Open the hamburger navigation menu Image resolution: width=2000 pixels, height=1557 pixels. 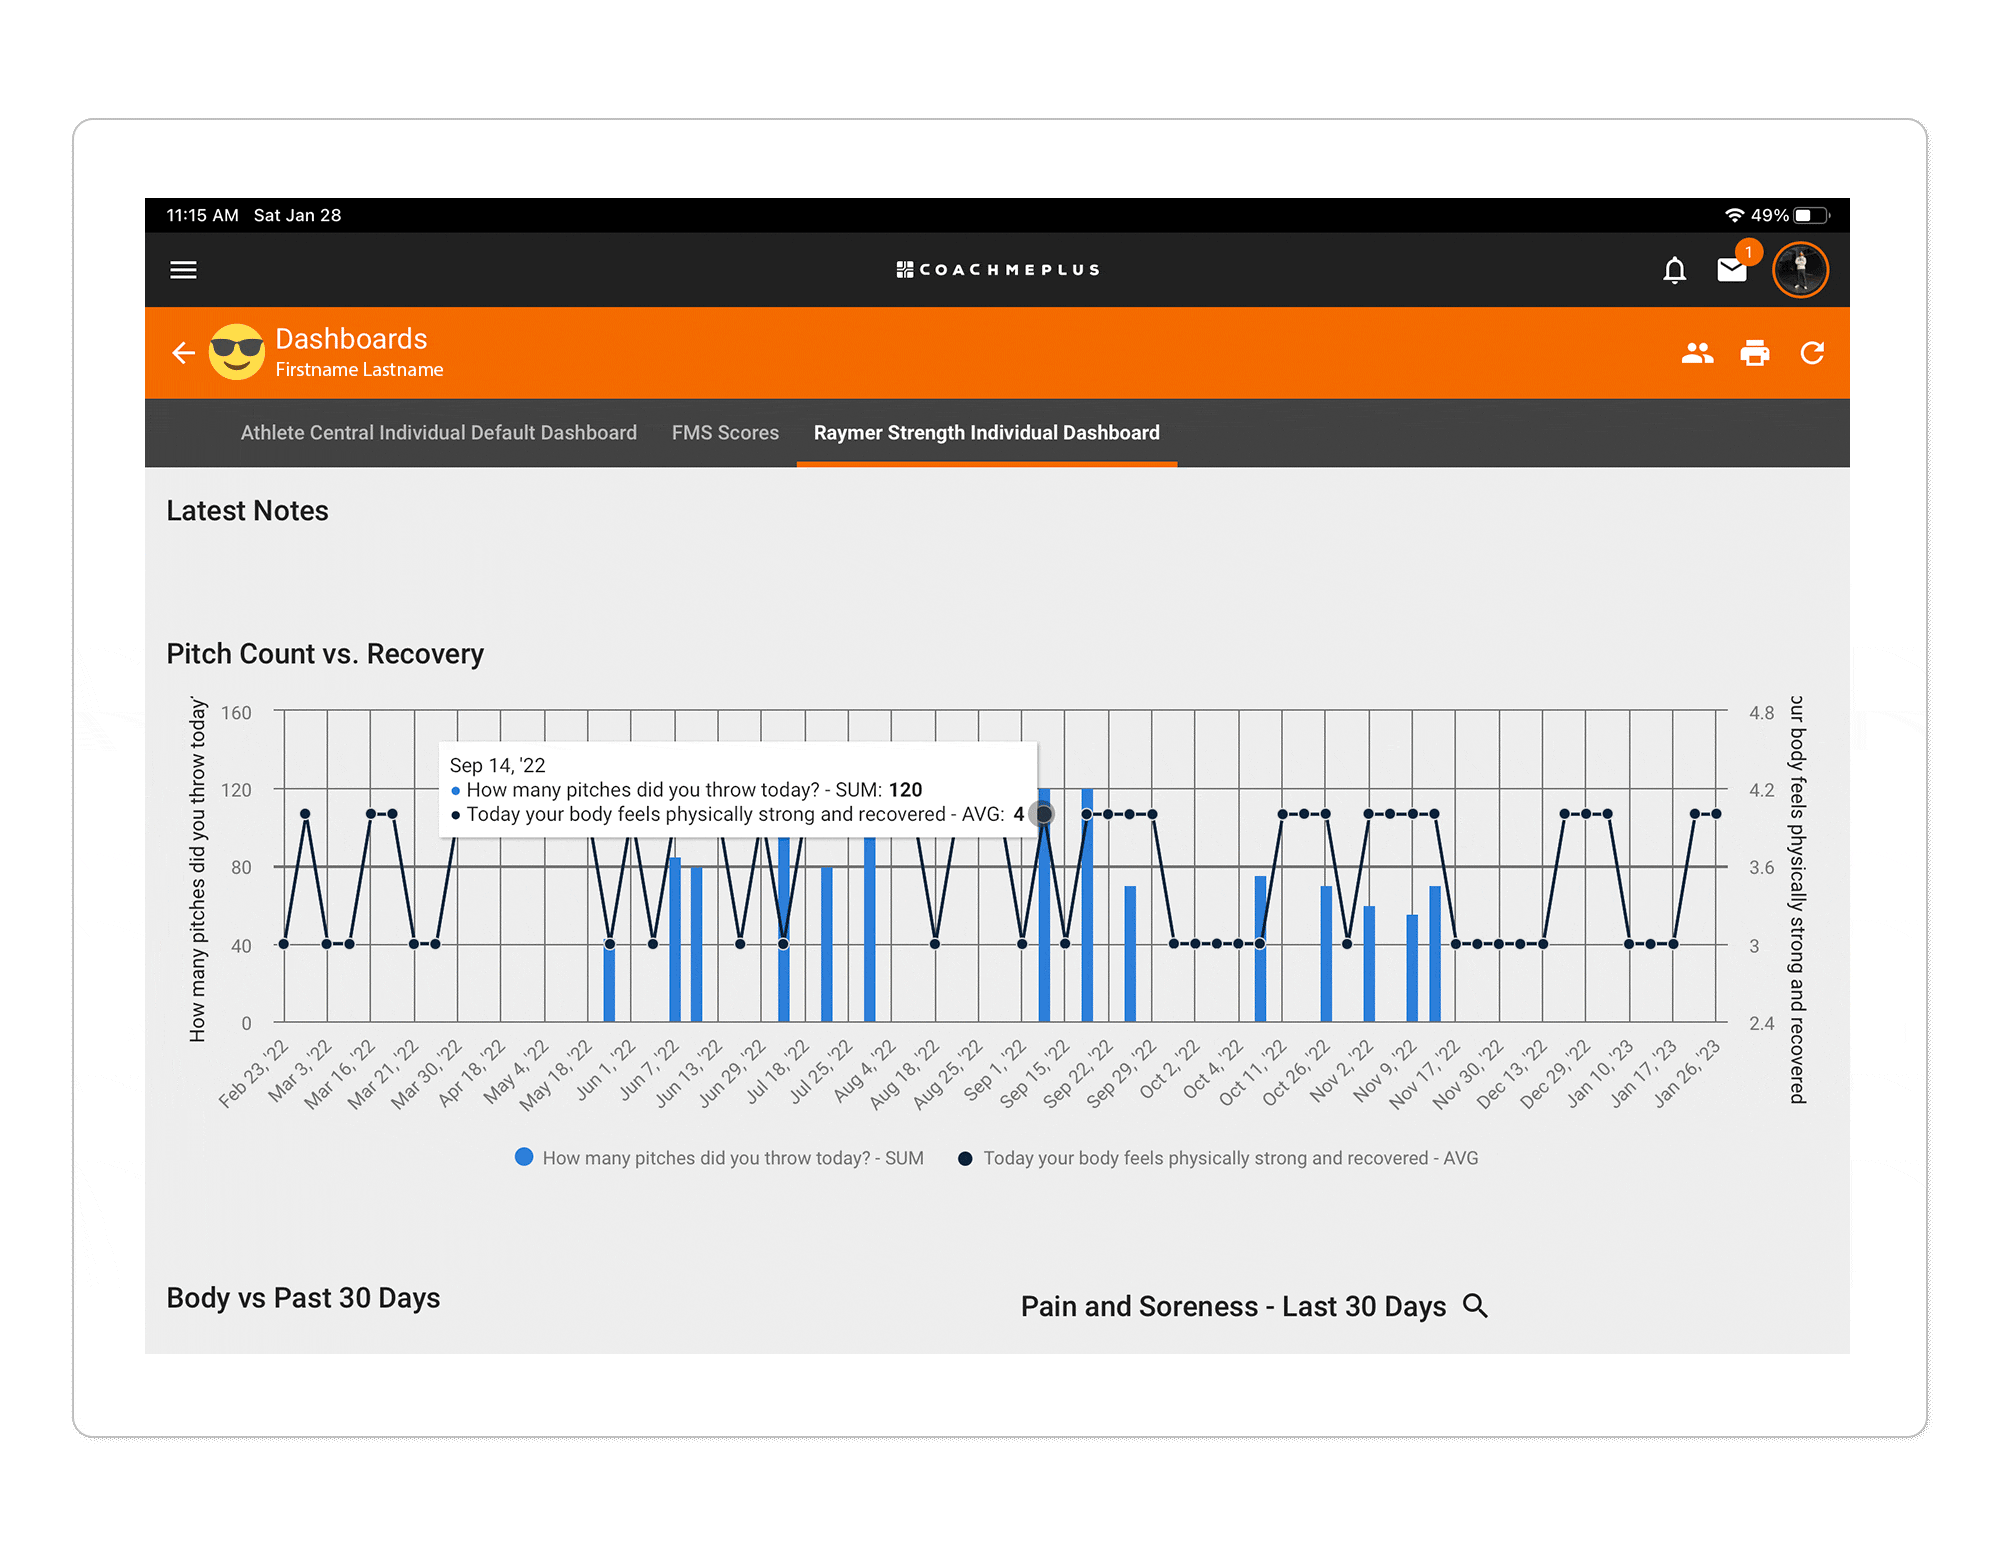(x=183, y=270)
